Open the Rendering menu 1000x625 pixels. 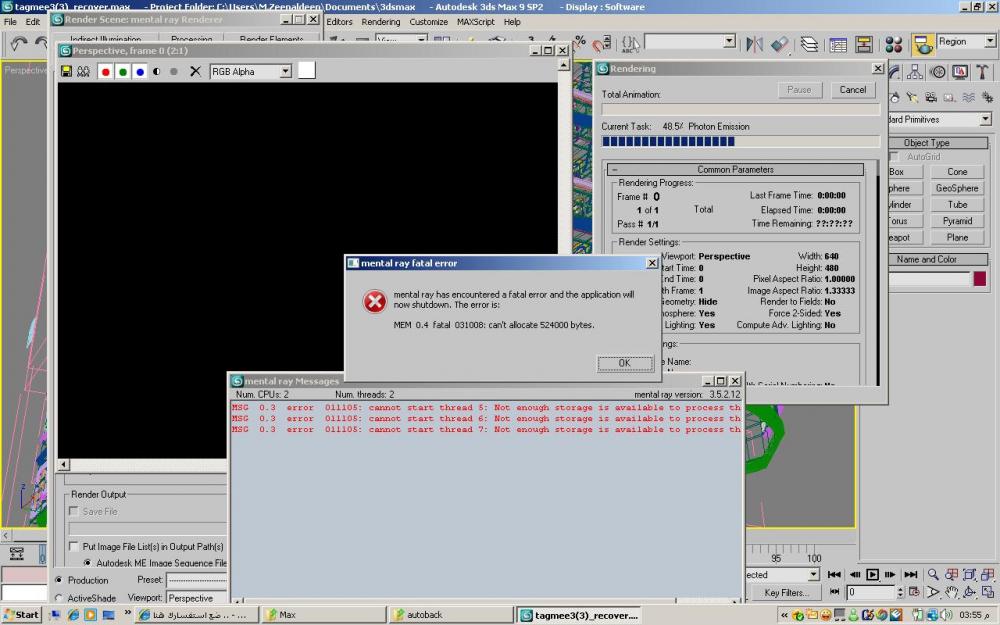[381, 22]
